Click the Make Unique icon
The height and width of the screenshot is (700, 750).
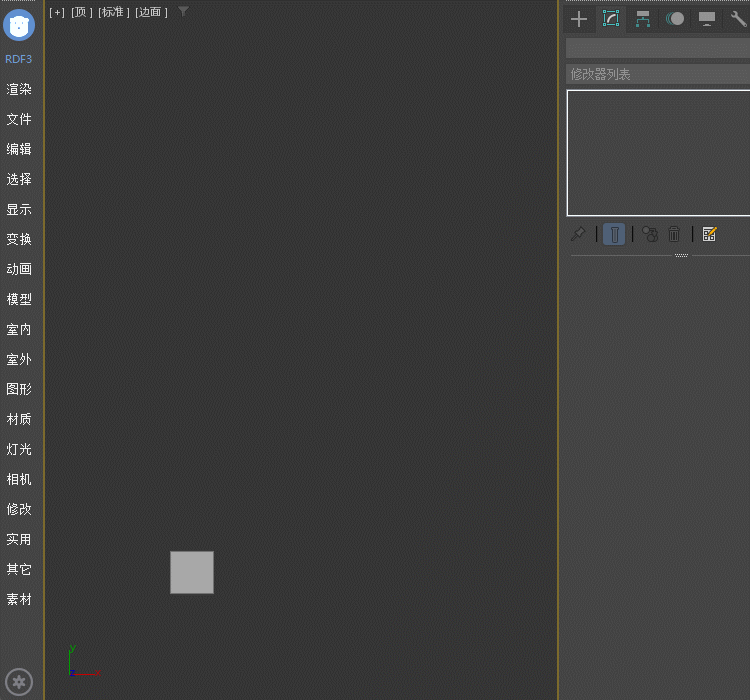pyautogui.click(x=650, y=234)
